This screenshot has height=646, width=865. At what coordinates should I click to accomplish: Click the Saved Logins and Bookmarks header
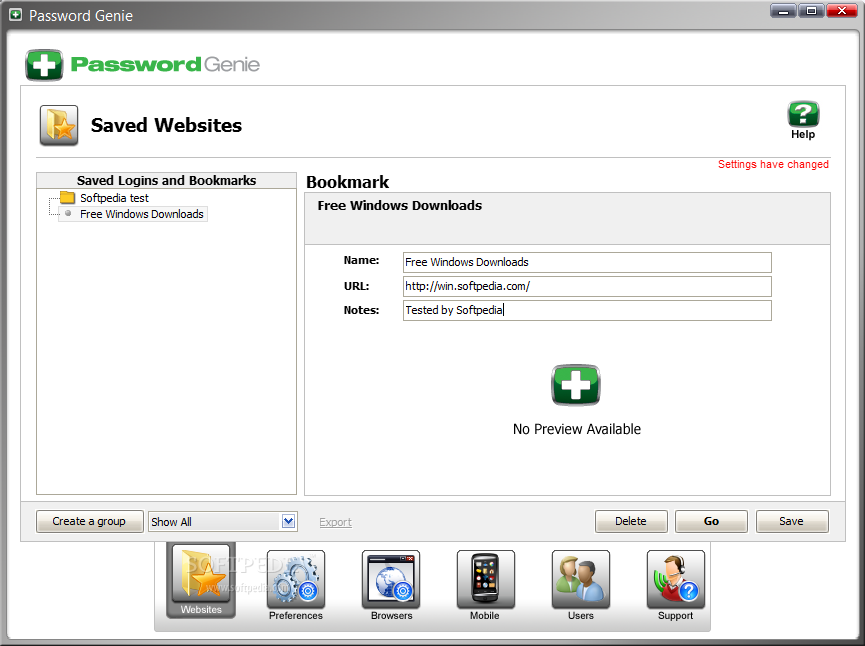click(x=166, y=180)
